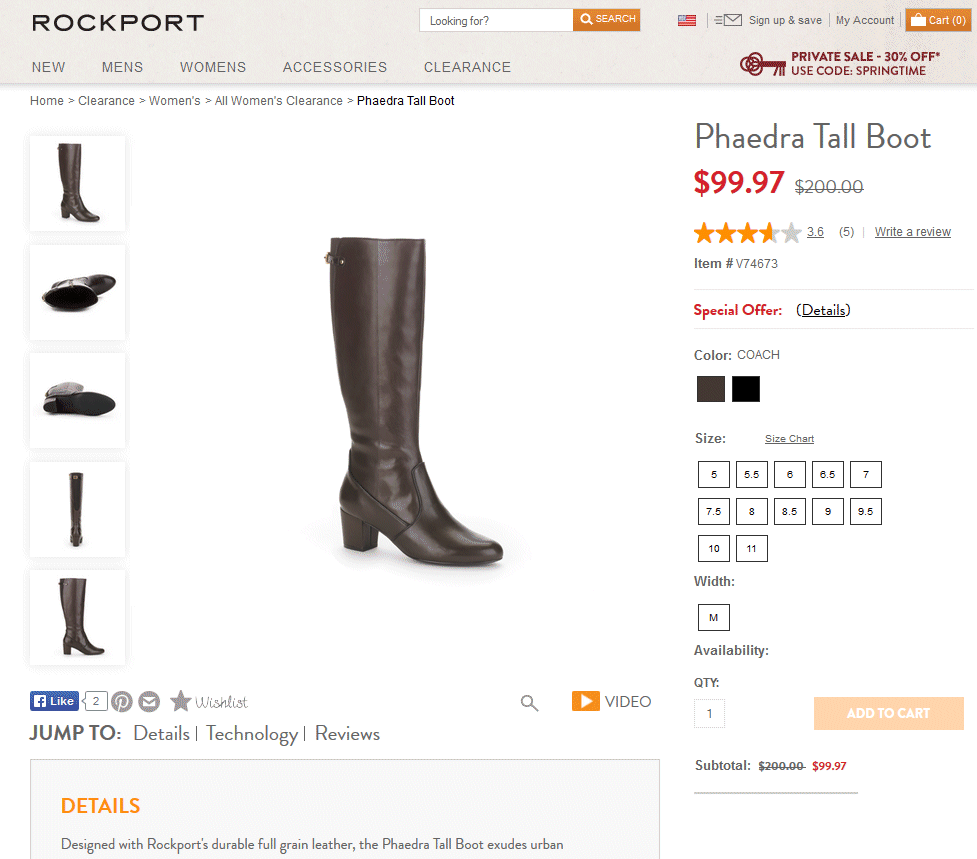The height and width of the screenshot is (859, 977).
Task: Select width M option
Action: (714, 618)
